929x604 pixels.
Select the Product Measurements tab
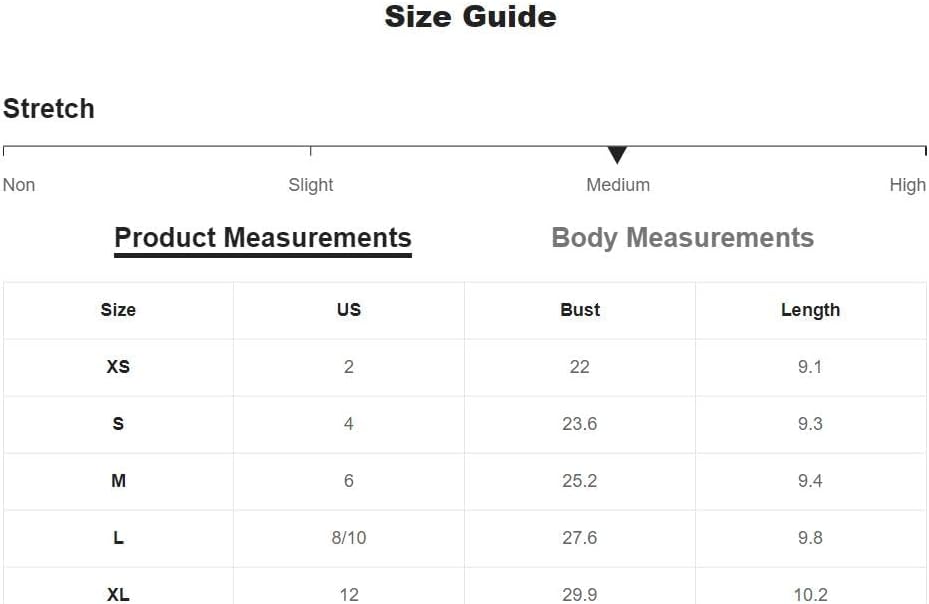263,238
